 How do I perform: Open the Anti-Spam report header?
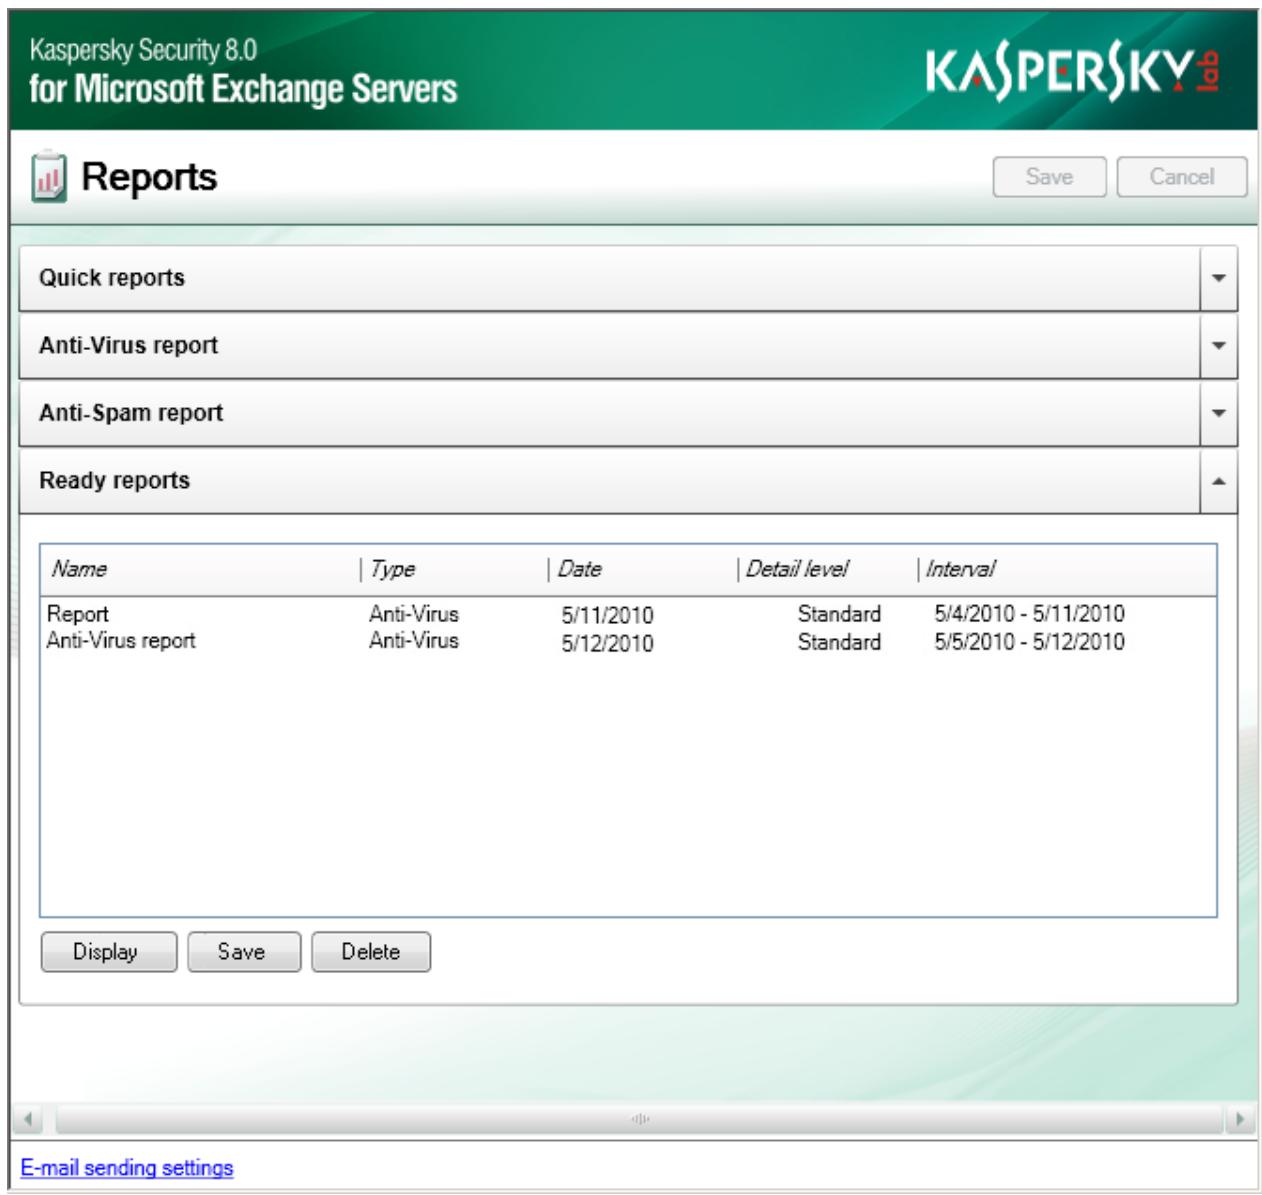pos(610,412)
